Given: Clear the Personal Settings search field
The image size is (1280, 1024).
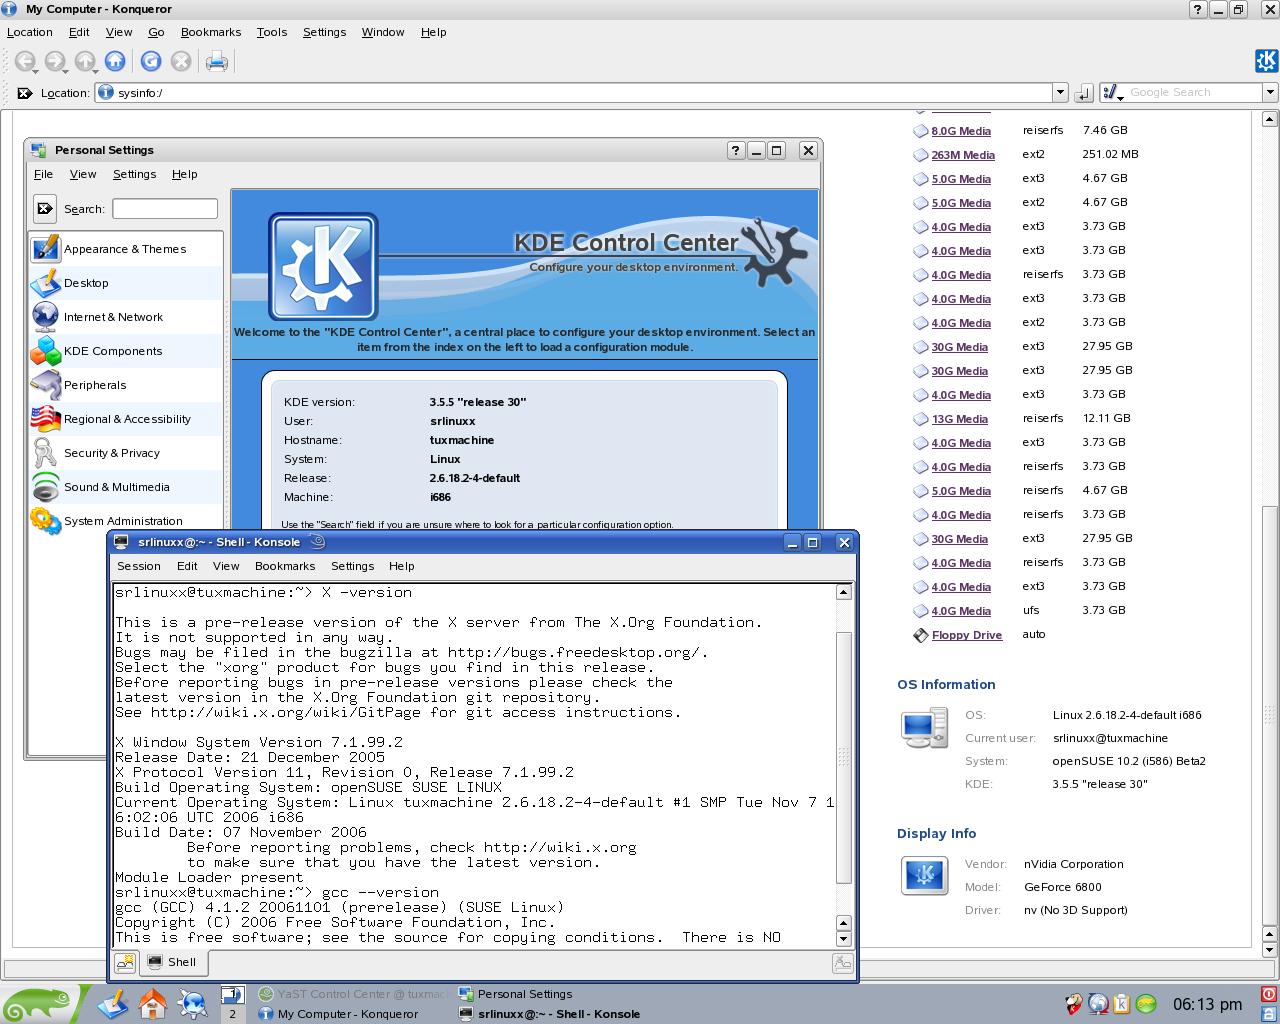Looking at the screenshot, I should [x=45, y=208].
